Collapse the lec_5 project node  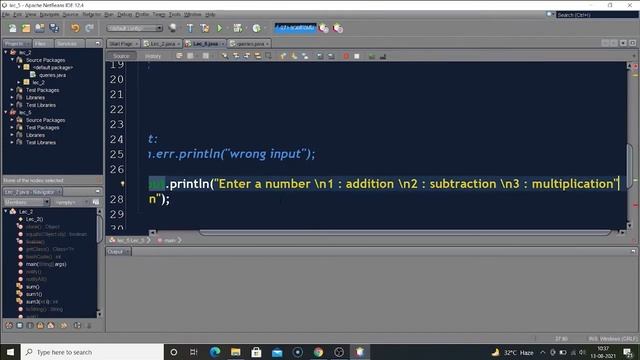(x=6, y=112)
